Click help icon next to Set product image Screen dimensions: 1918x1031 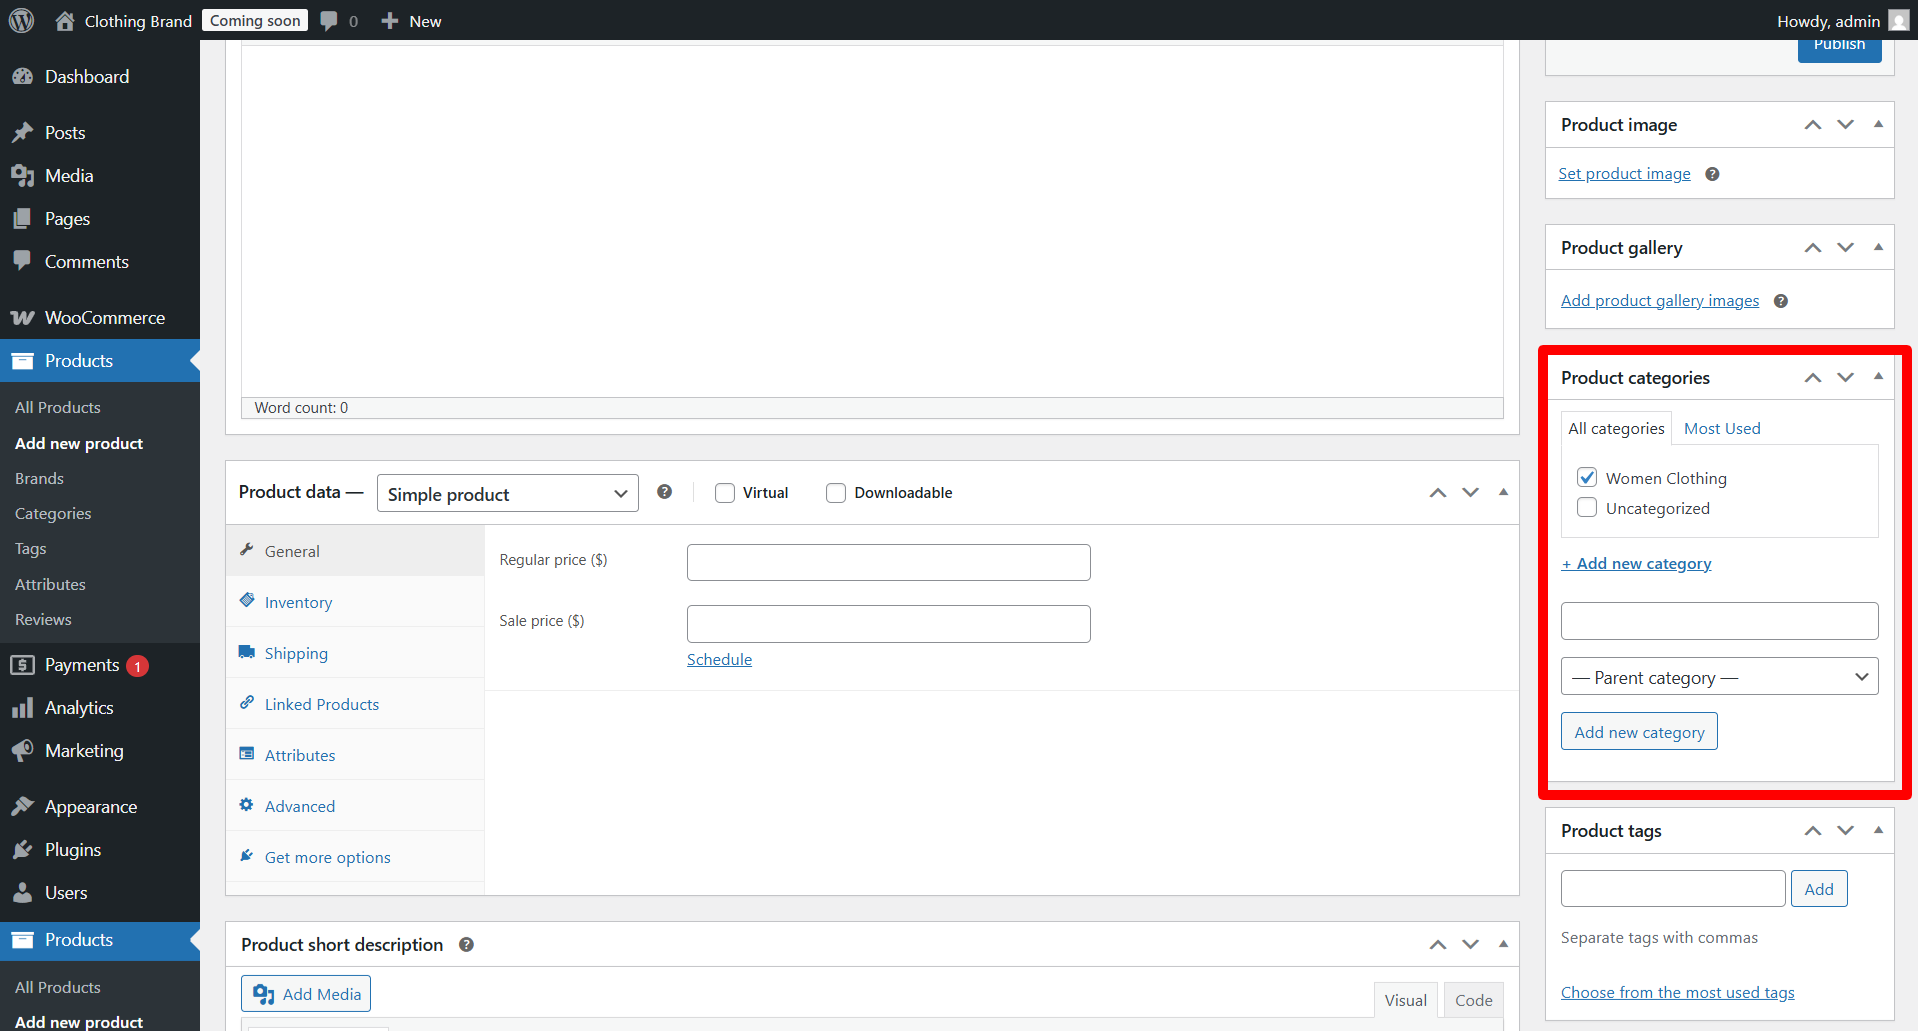(1712, 174)
